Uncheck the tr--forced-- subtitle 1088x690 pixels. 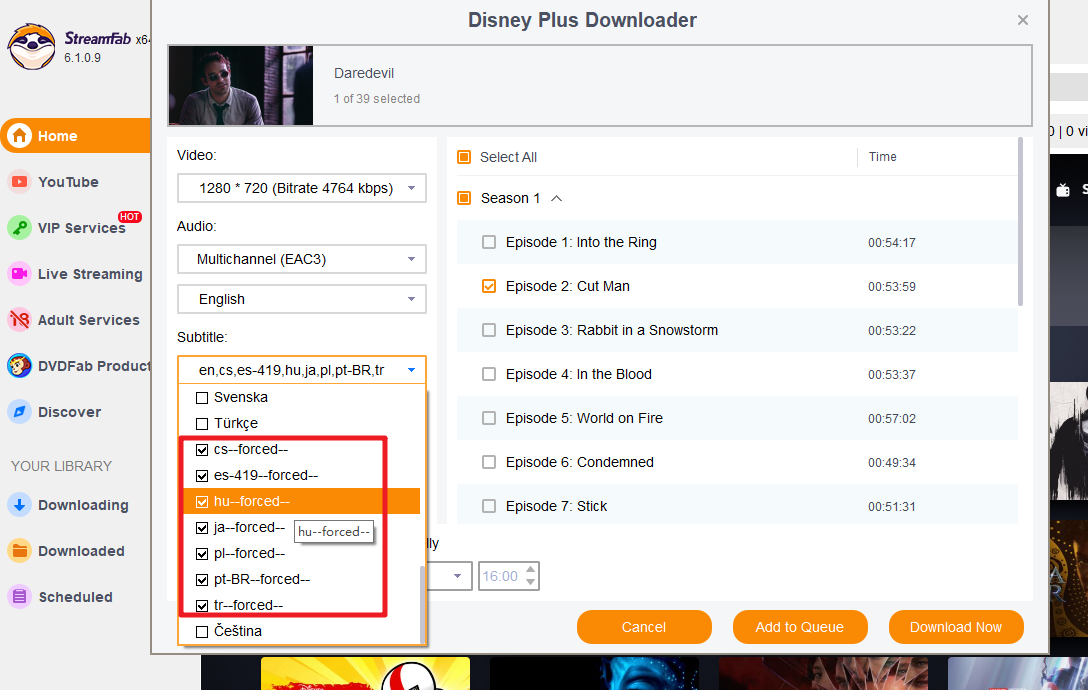[202, 605]
